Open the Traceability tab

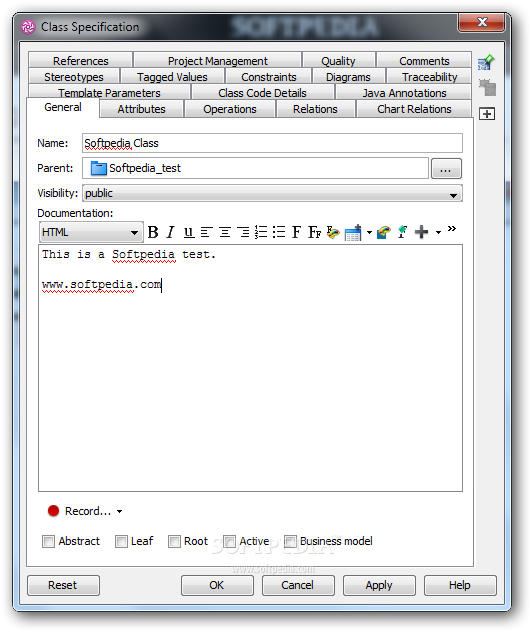coord(430,77)
